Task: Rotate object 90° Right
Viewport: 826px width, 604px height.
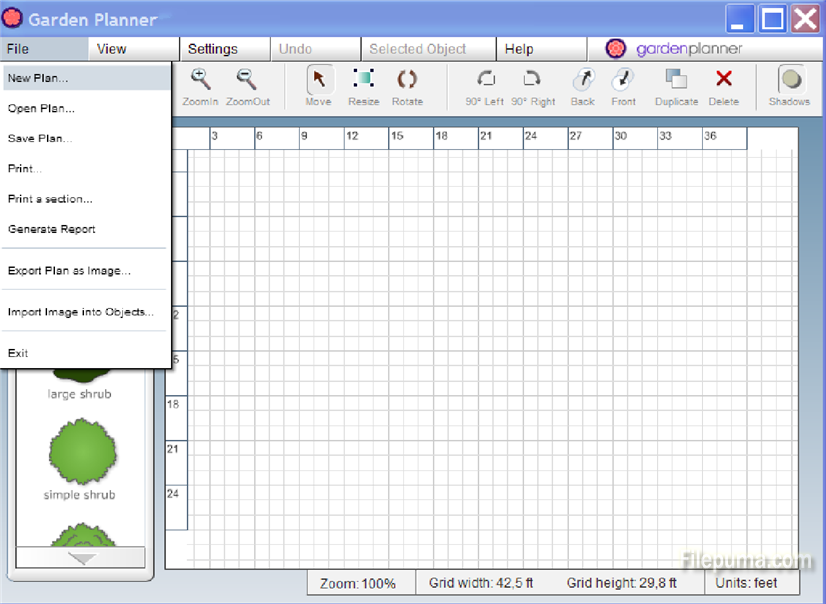Action: [x=533, y=81]
